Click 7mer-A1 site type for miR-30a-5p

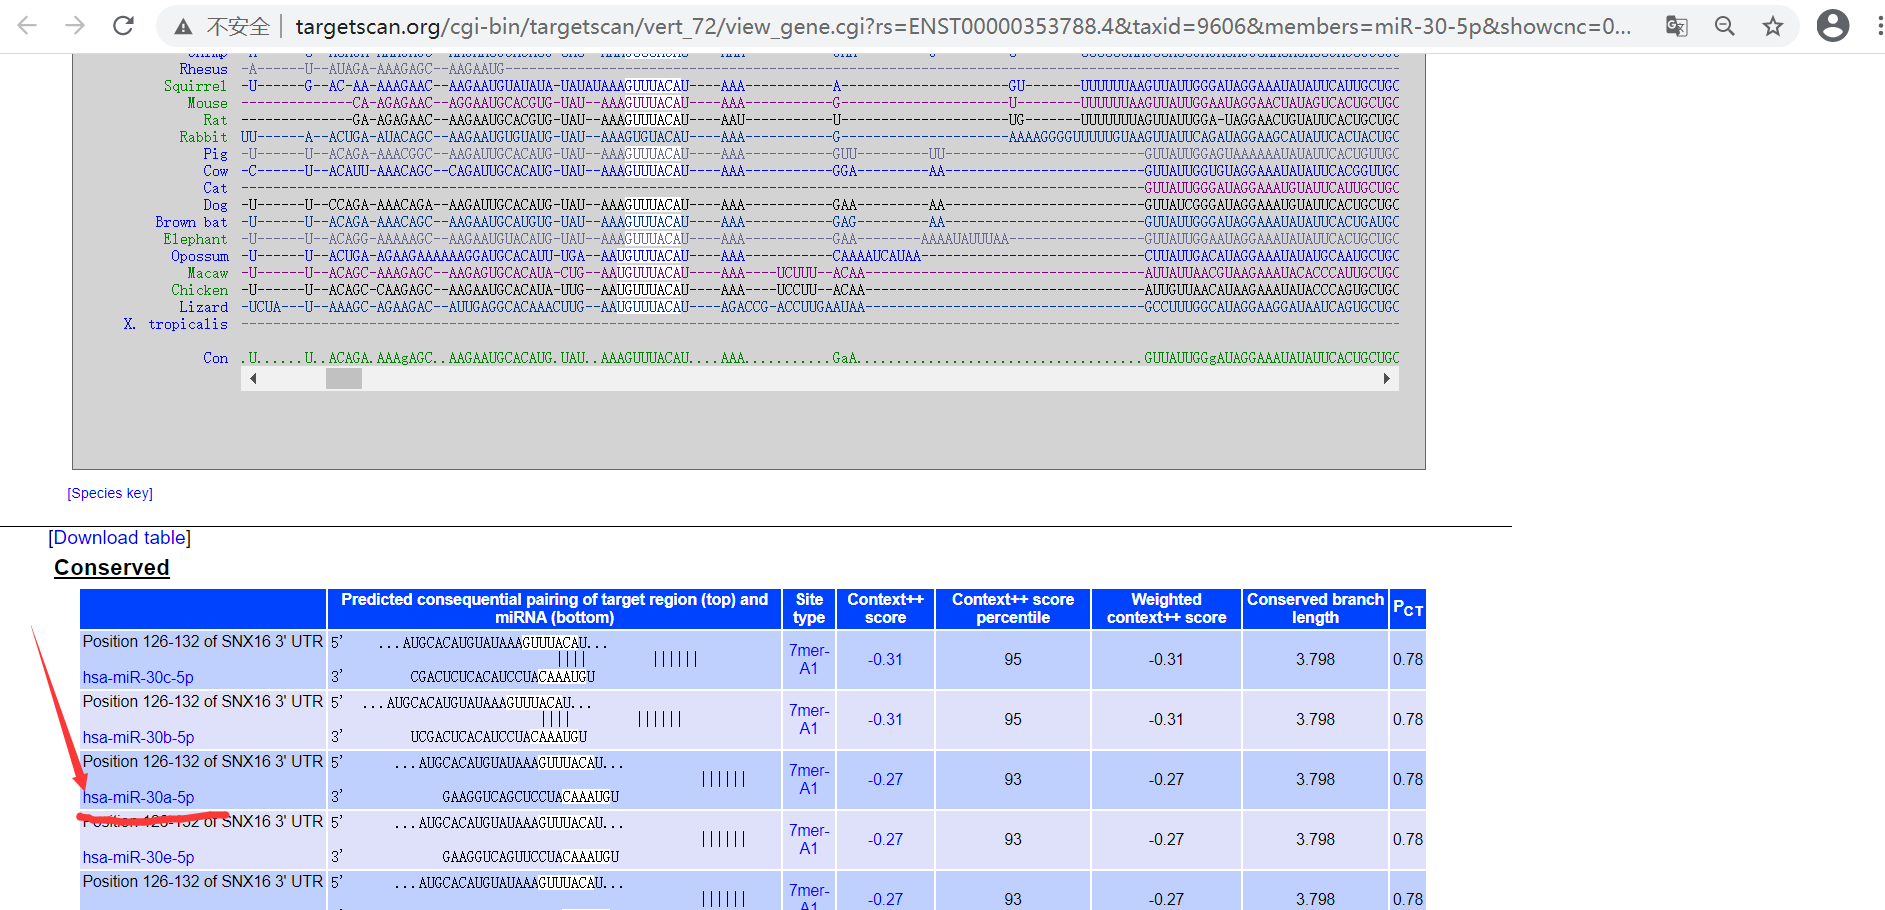(809, 780)
